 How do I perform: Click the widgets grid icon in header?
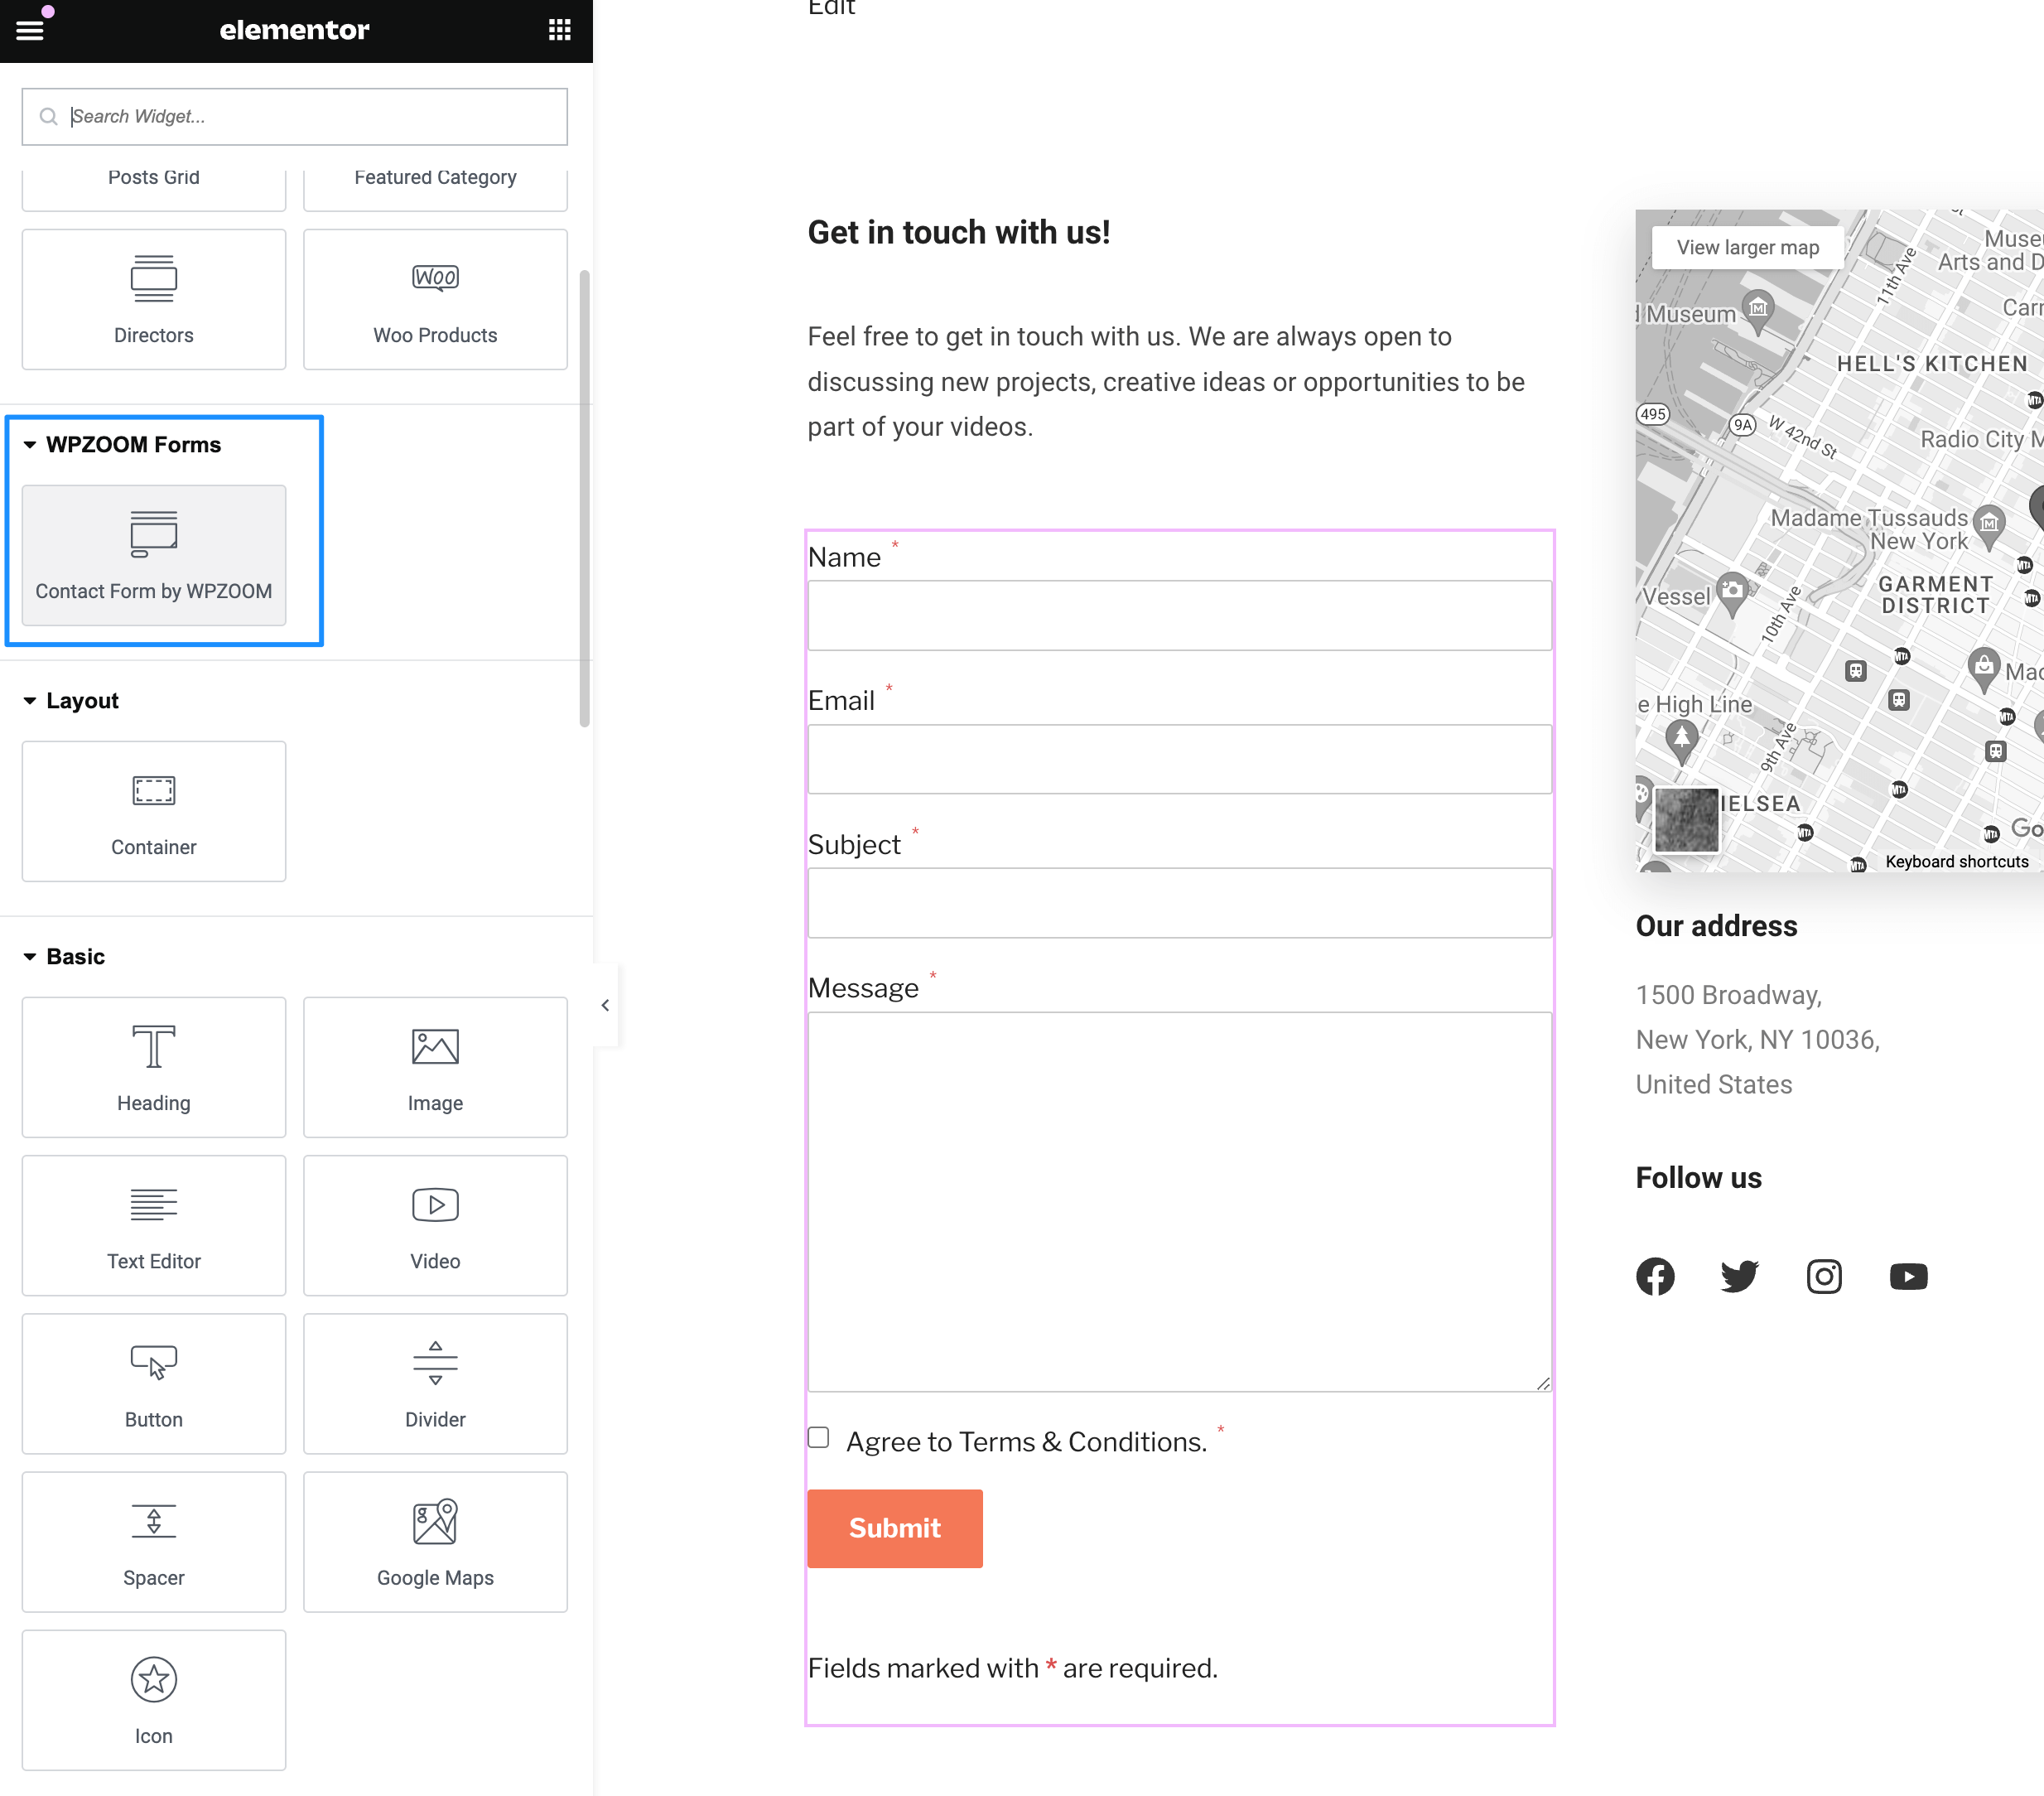[x=559, y=30]
